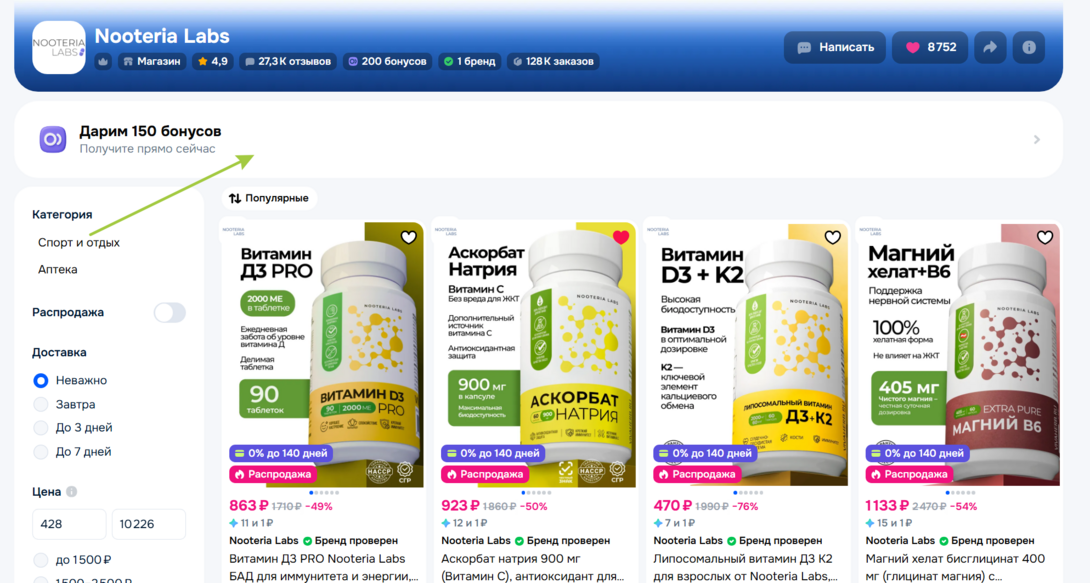This screenshot has width=1090, height=583.
Task: Favorite the Витамин Д3 PRO product
Action: pyautogui.click(x=409, y=238)
